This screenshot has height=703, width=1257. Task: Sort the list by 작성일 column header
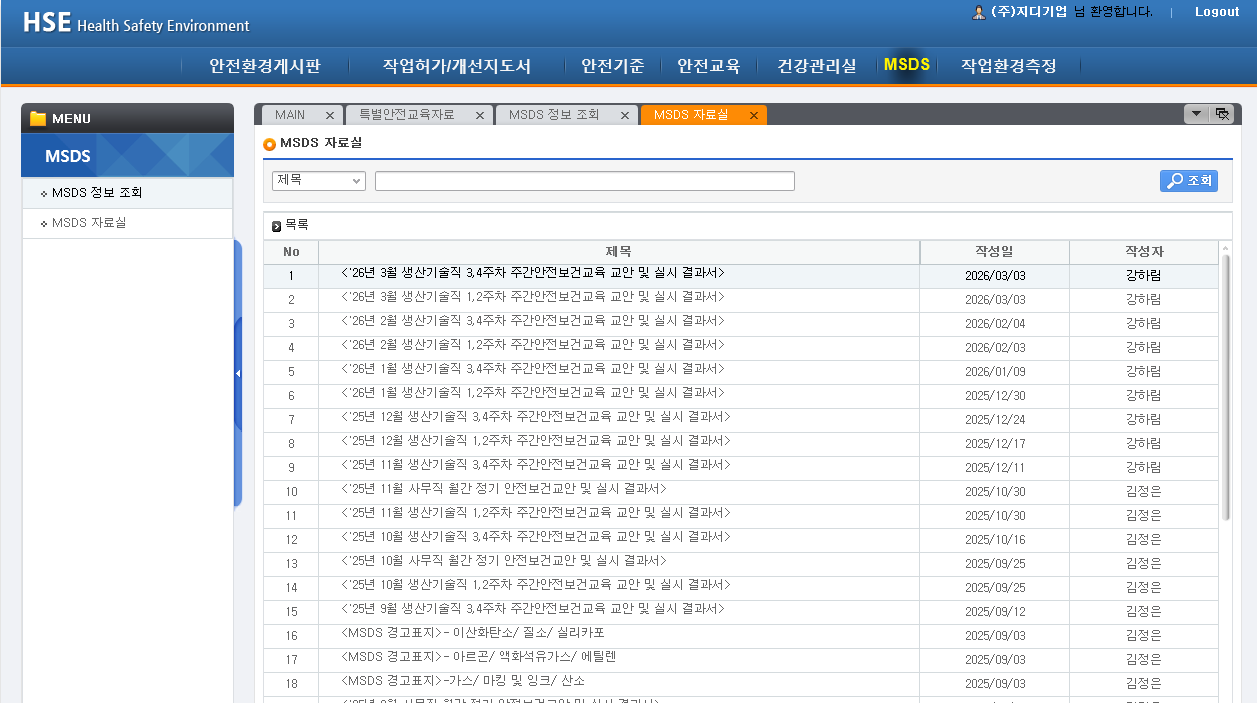point(994,252)
